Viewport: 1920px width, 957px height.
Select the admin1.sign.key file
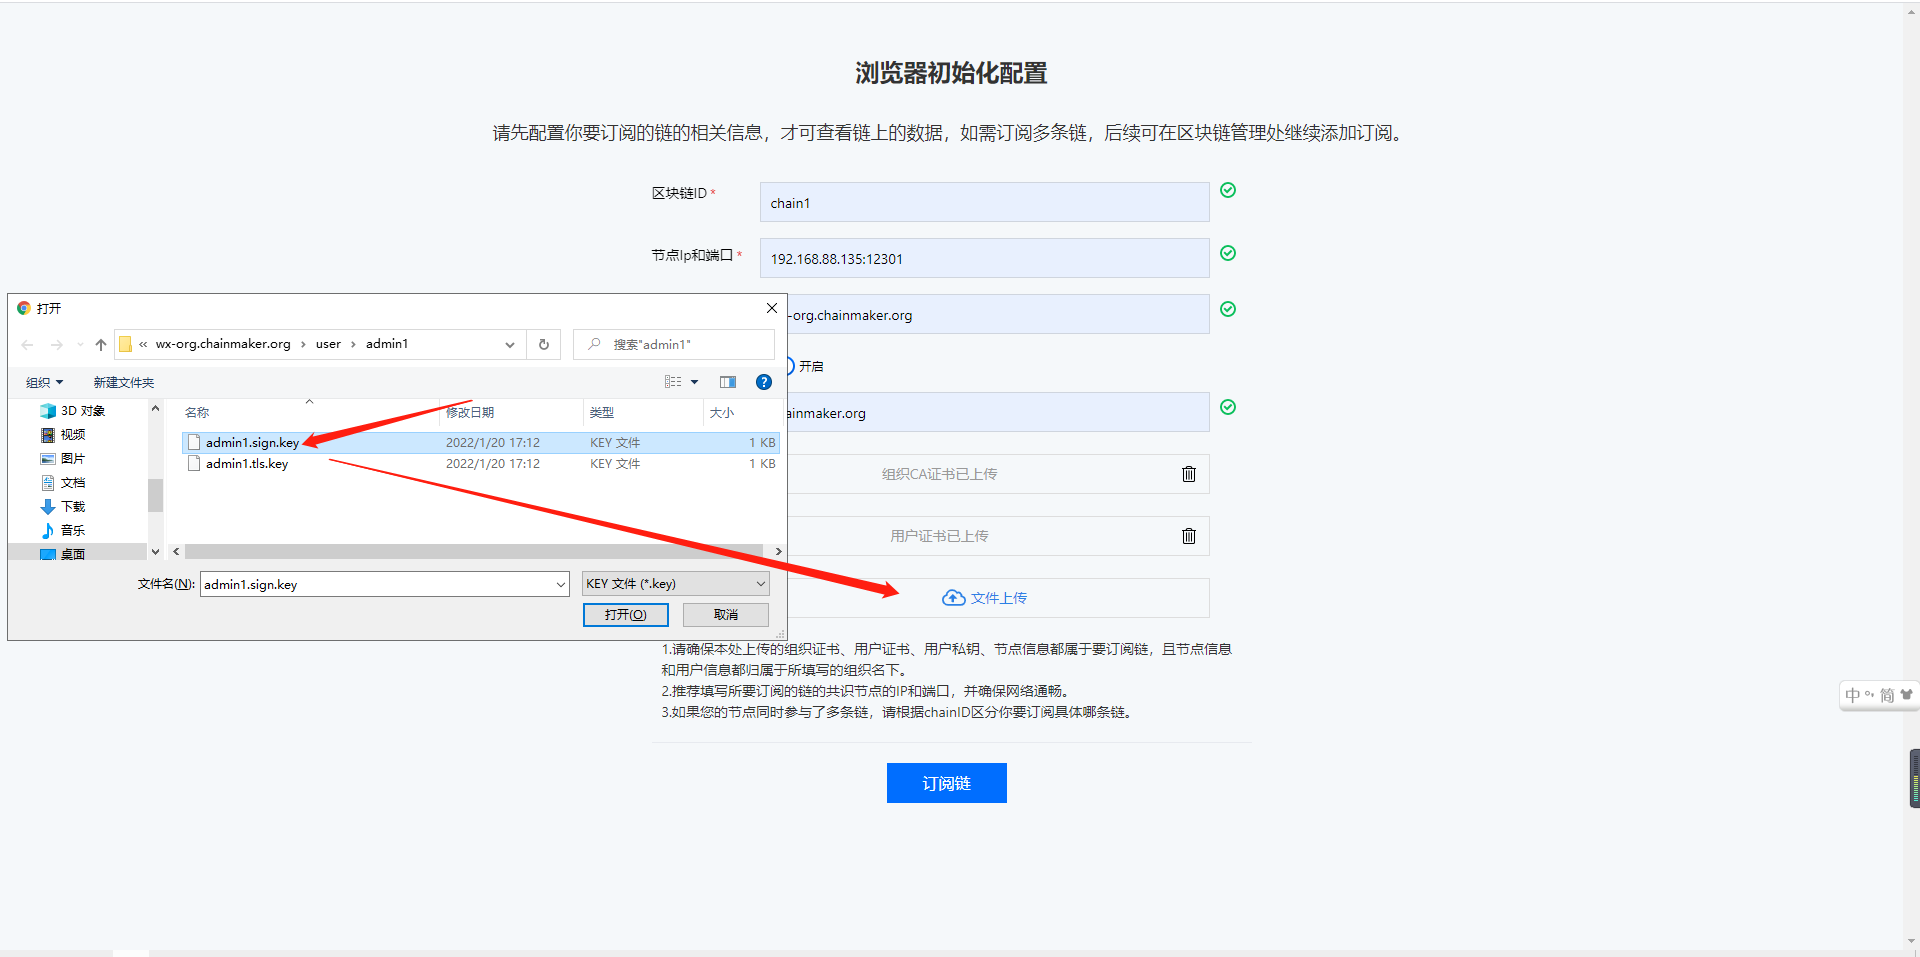[481, 442]
